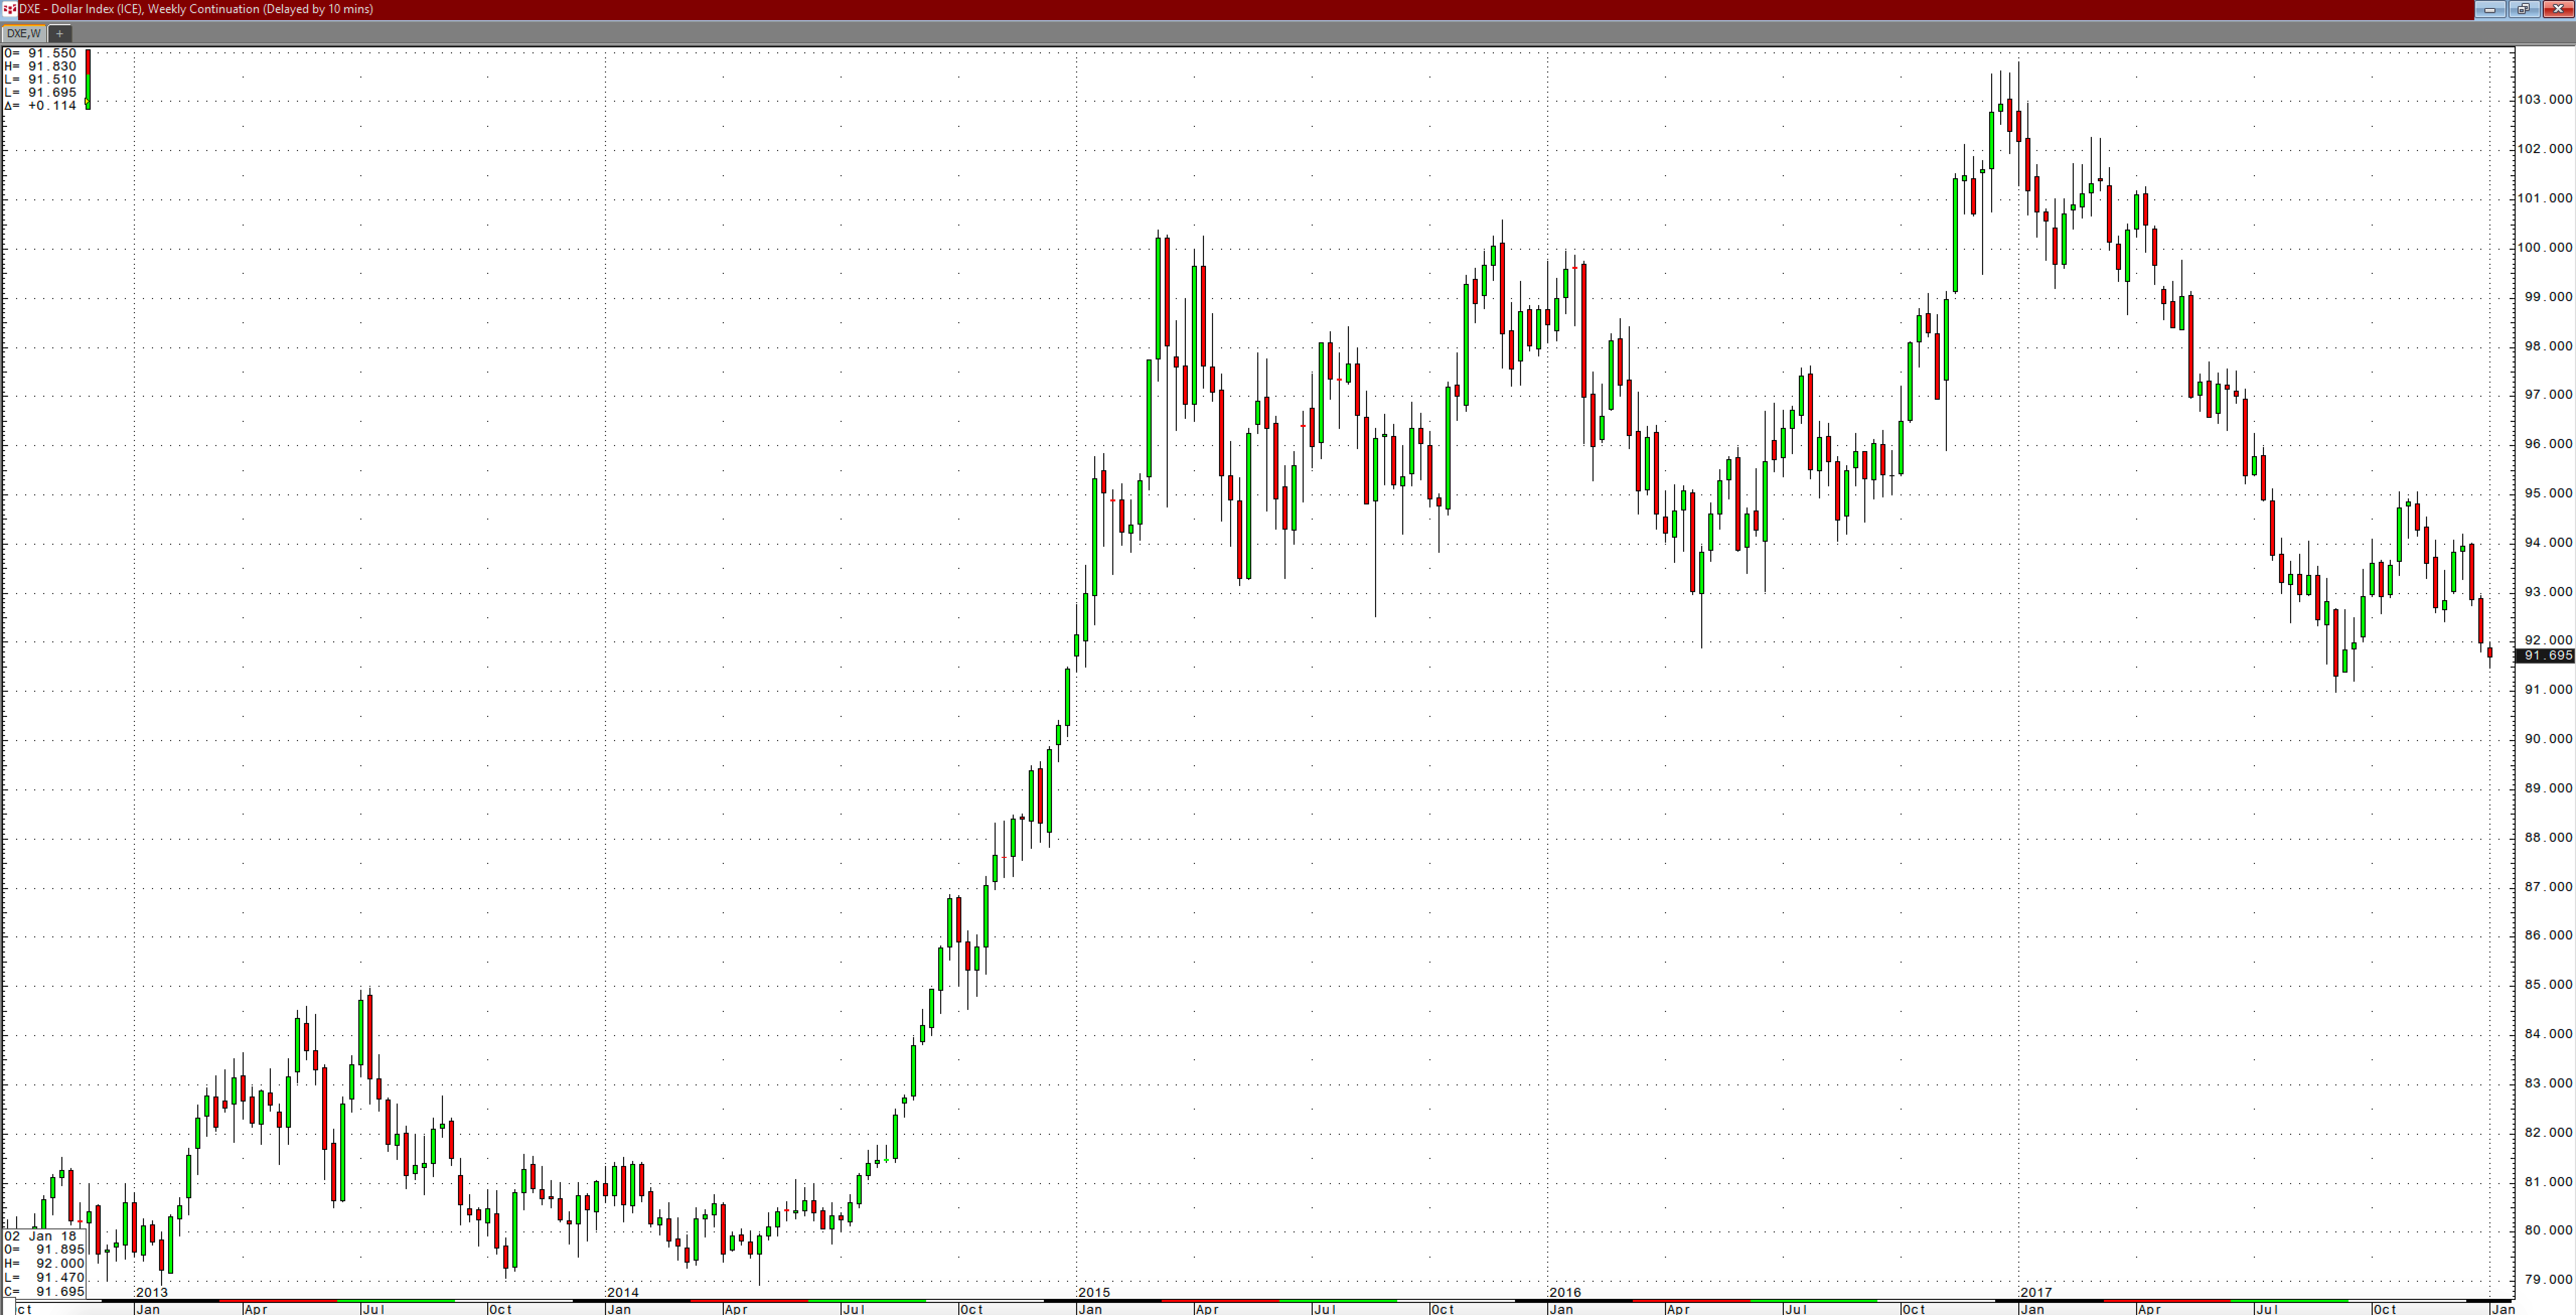Click the 2013 year label on time axis
Screen dimensions: 2576x1315
click(152, 1292)
